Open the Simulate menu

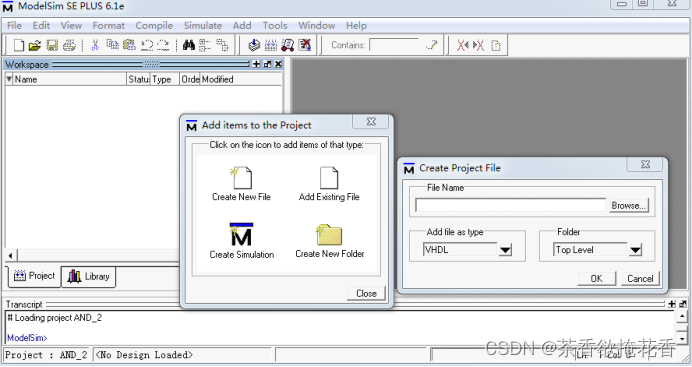pyautogui.click(x=203, y=26)
